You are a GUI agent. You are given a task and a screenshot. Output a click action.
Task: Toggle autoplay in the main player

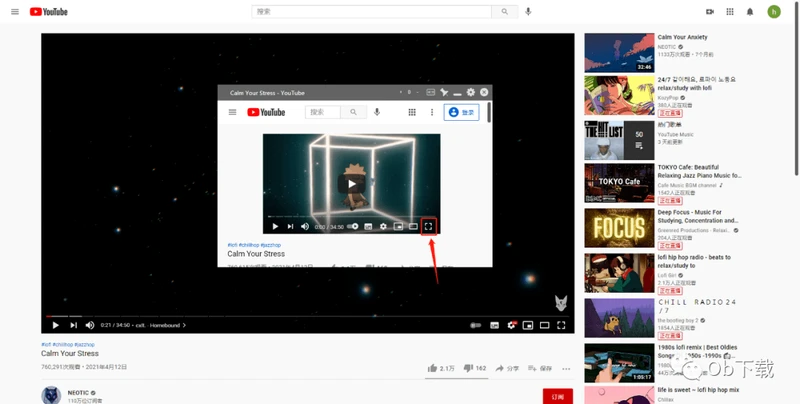click(x=476, y=325)
